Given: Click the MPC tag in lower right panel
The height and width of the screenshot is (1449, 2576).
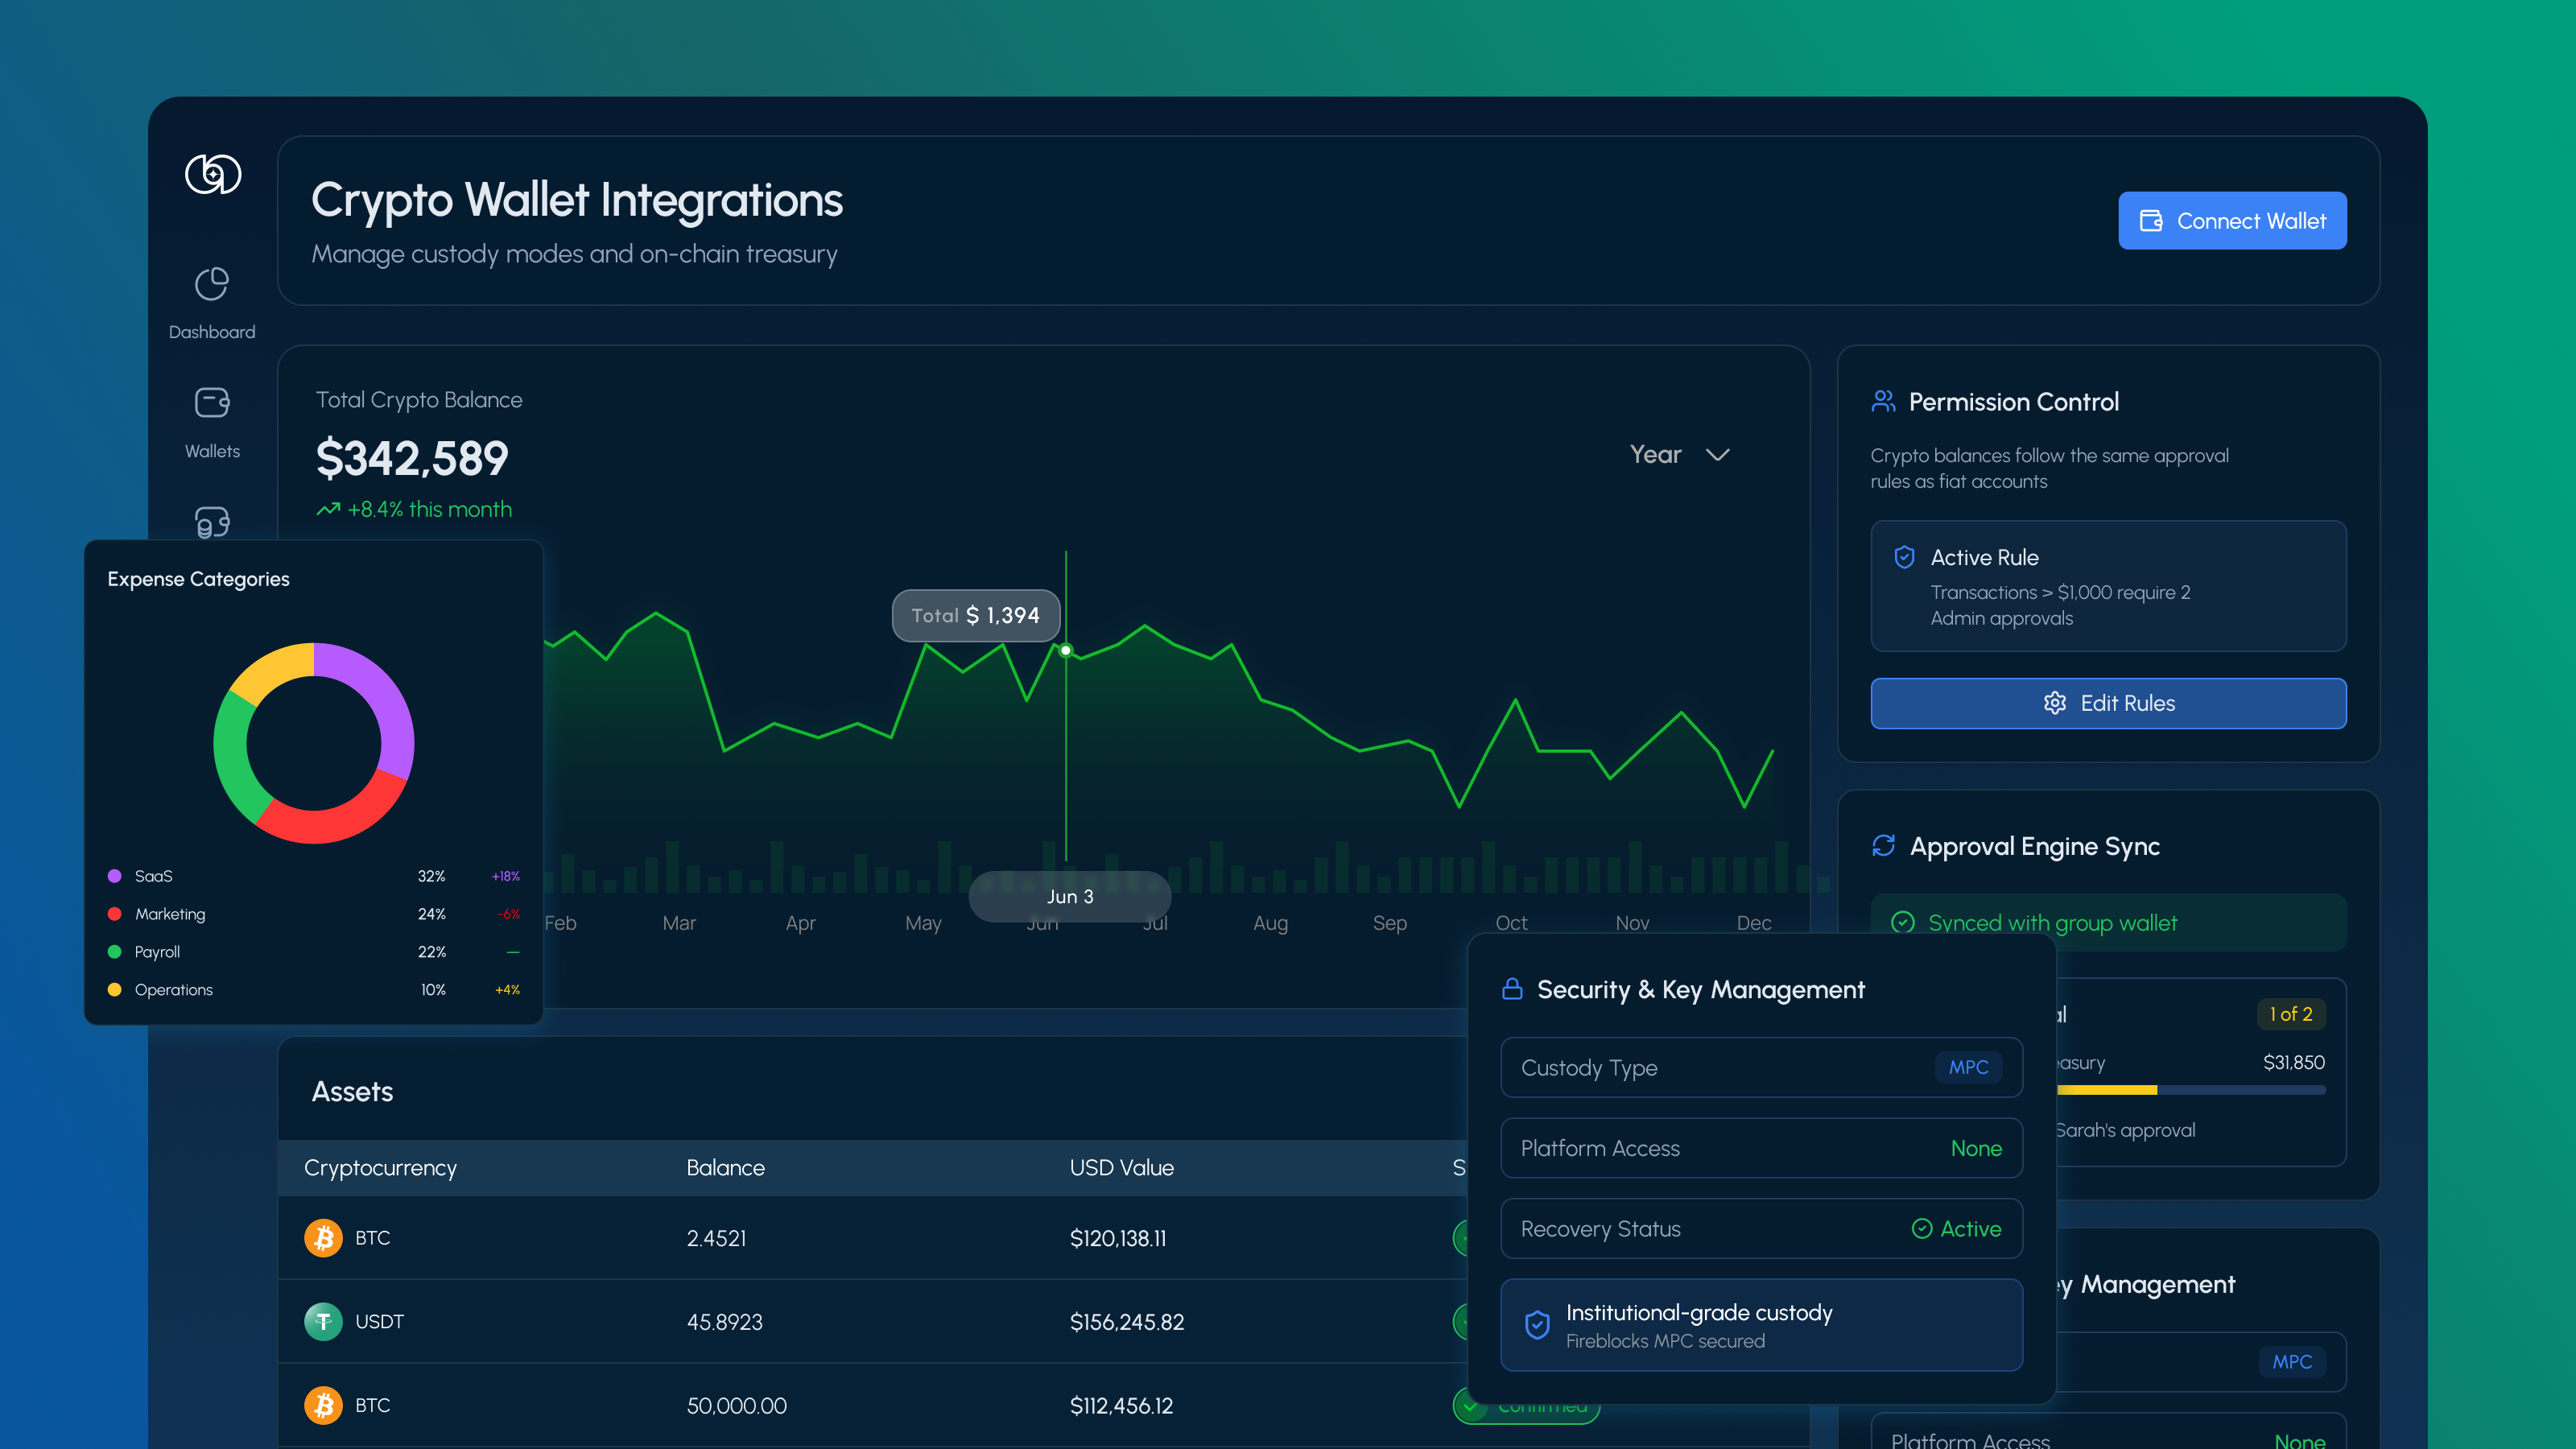Looking at the screenshot, I should pyautogui.click(x=2292, y=1362).
